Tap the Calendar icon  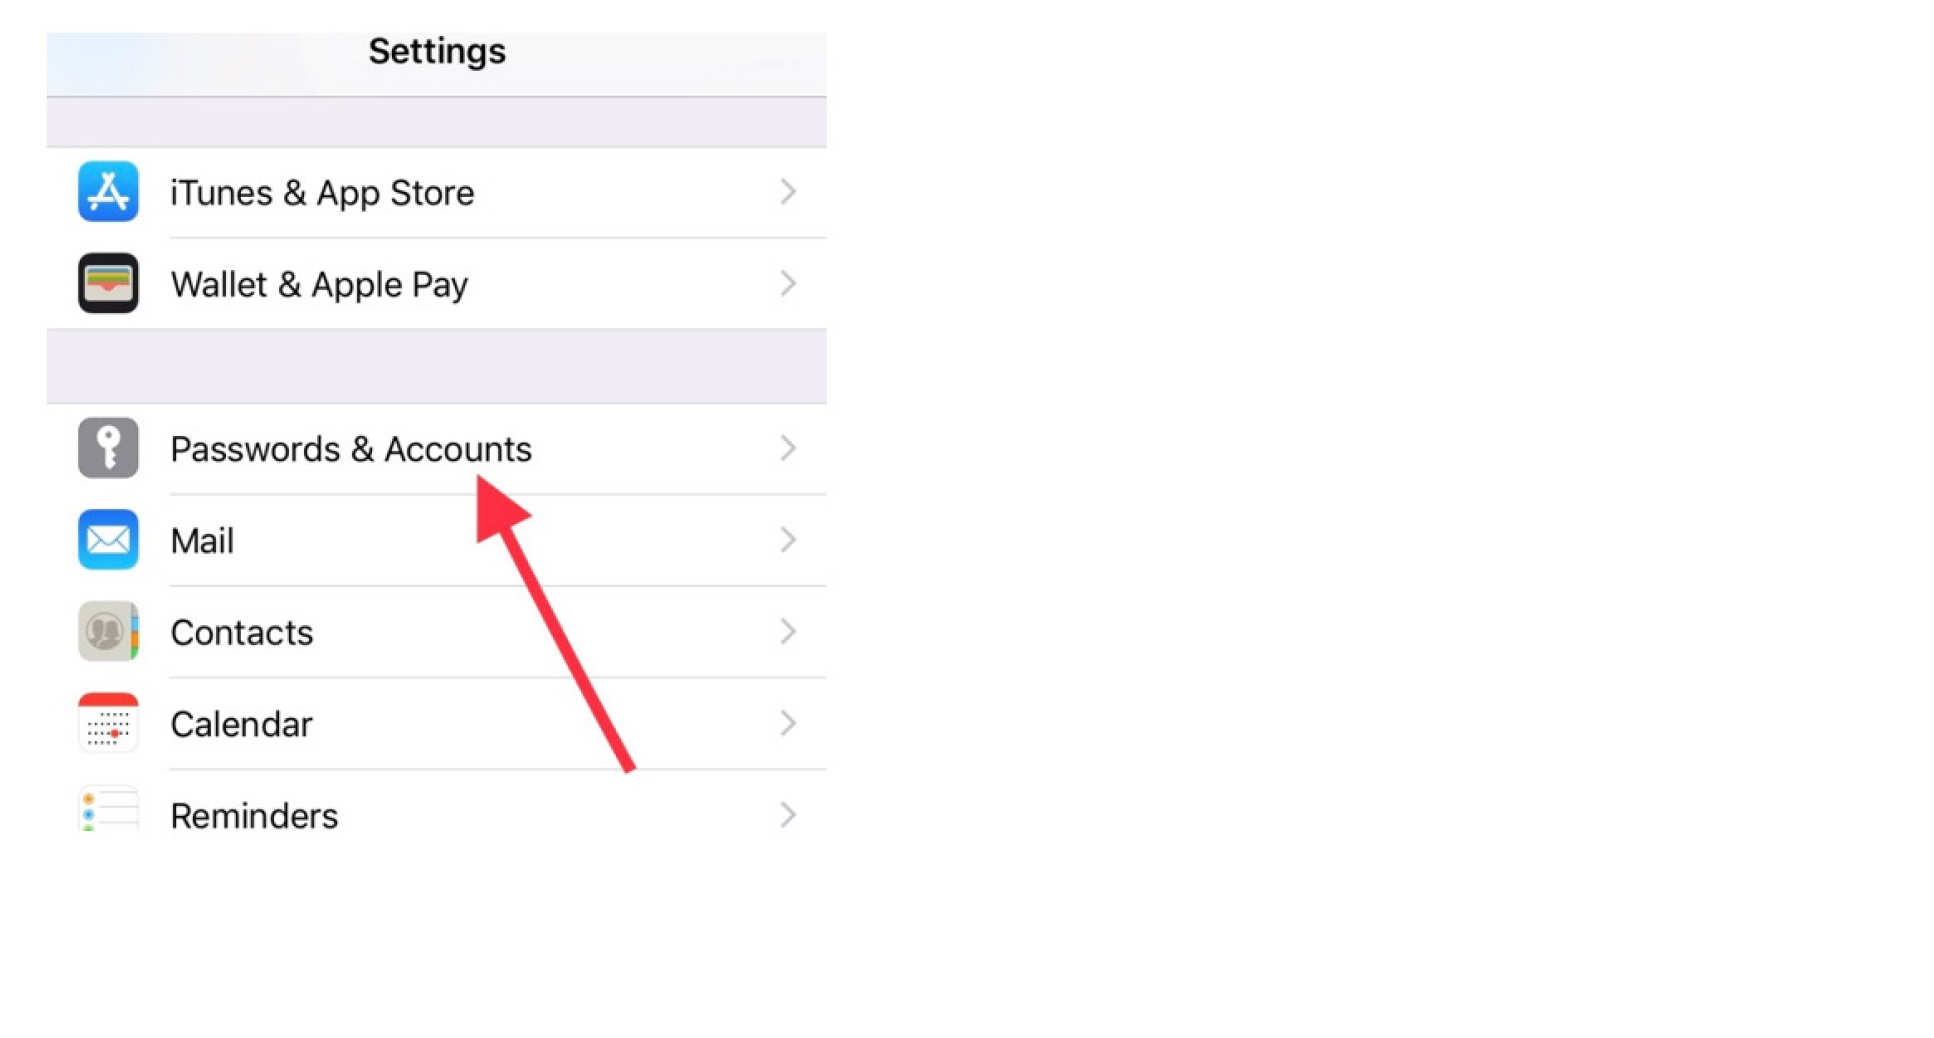(x=108, y=723)
